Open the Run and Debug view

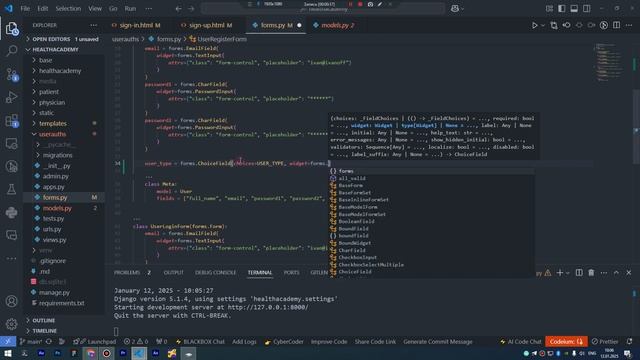12,97
